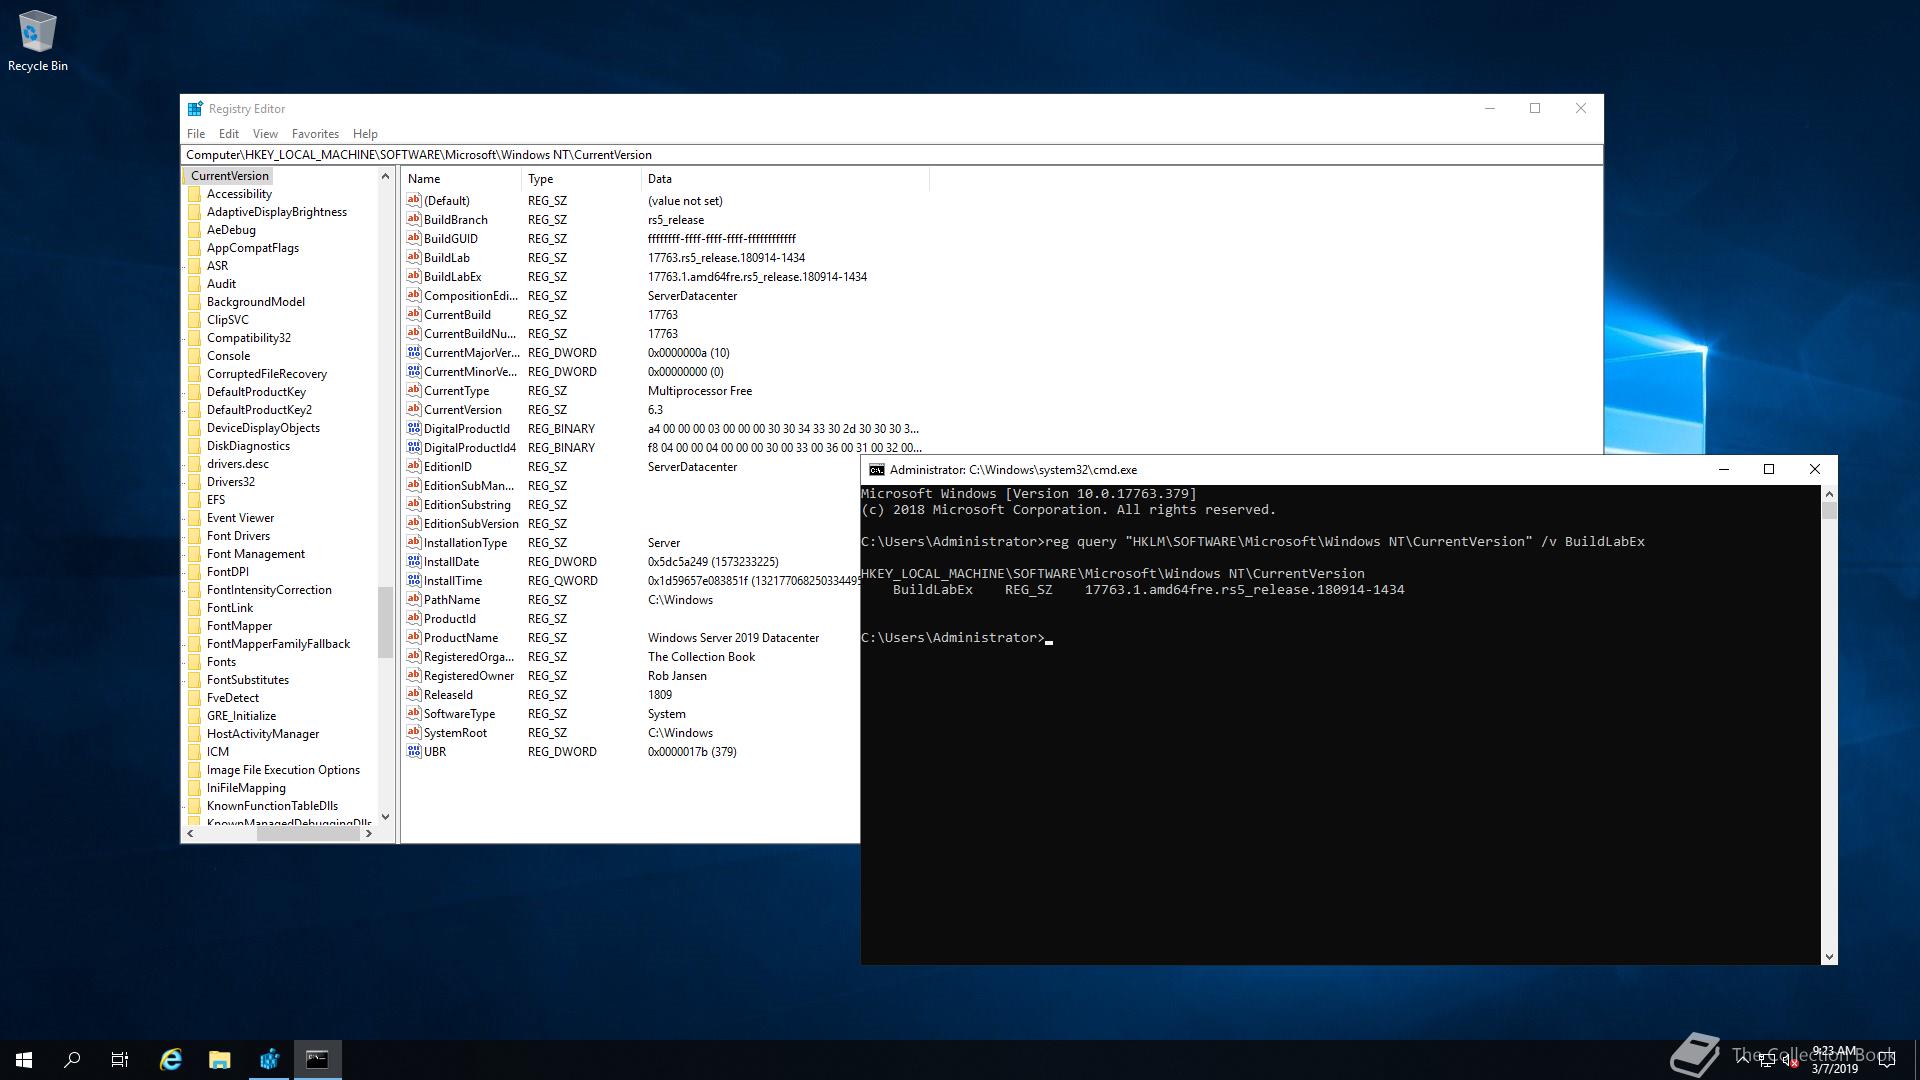Sort values by the Type column header

click(581, 179)
